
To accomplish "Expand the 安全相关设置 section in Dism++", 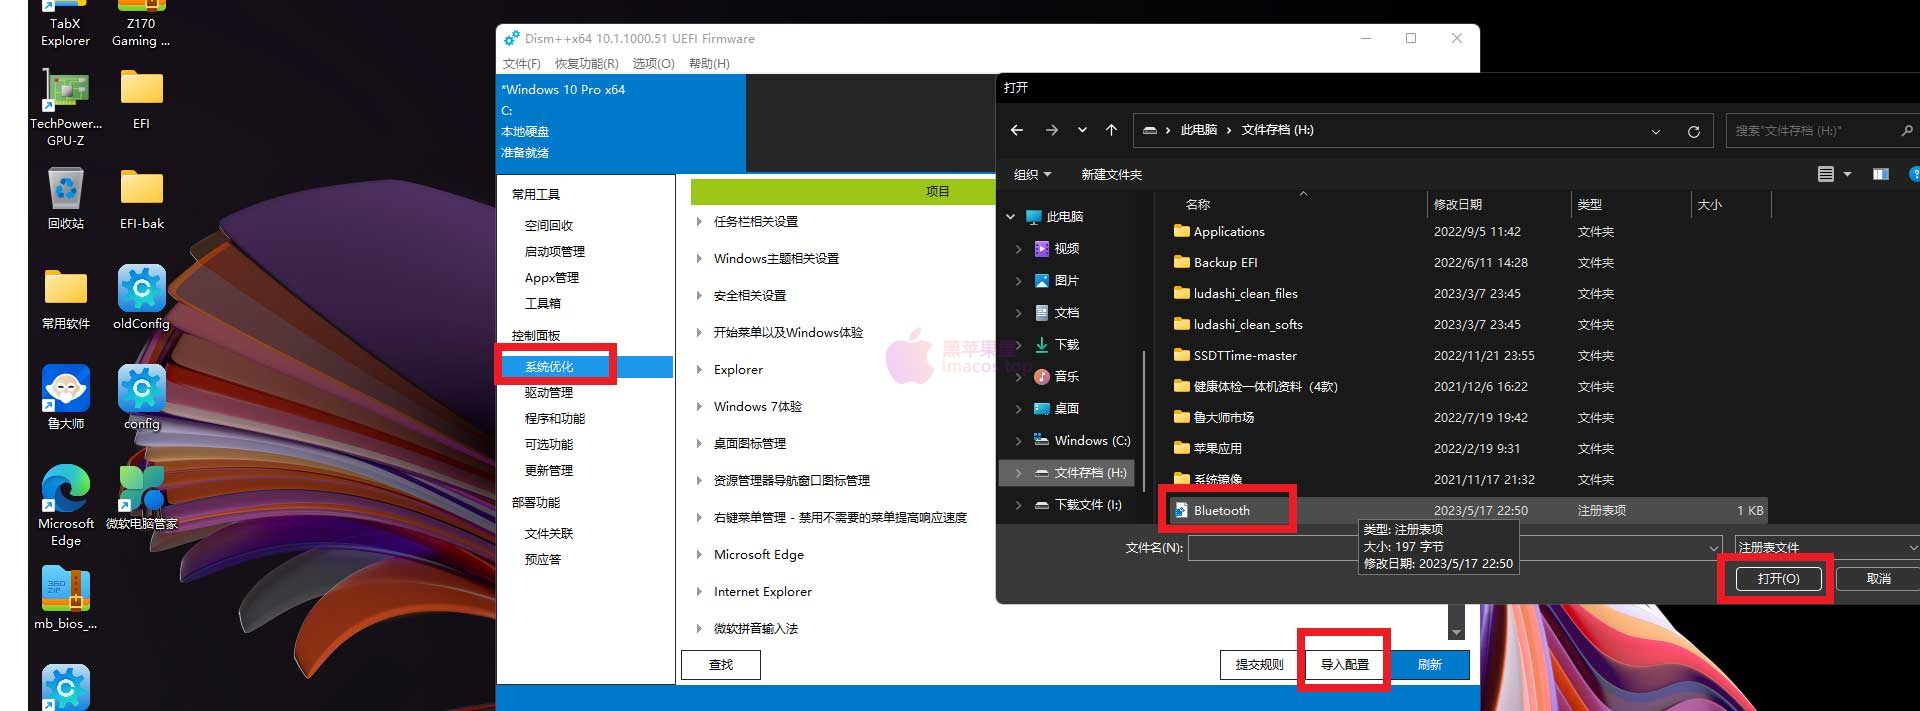I will pos(699,296).
